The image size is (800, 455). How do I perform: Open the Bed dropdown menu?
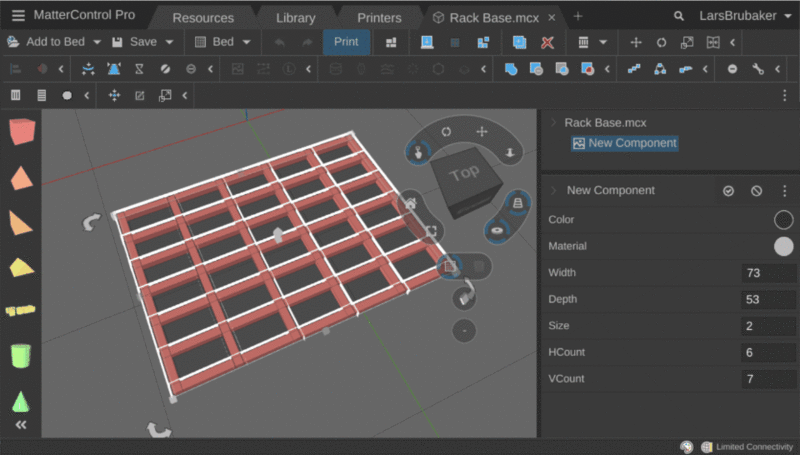click(x=222, y=42)
